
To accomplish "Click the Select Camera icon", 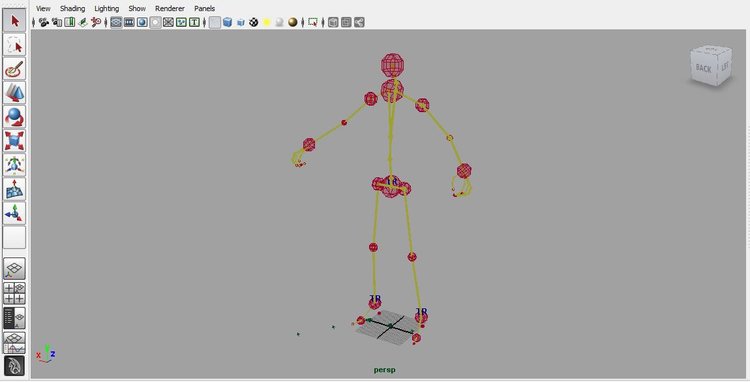I will pos(44,22).
